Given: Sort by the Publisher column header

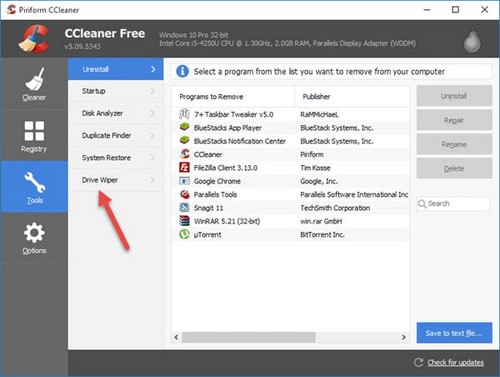Looking at the screenshot, I should [x=352, y=97].
